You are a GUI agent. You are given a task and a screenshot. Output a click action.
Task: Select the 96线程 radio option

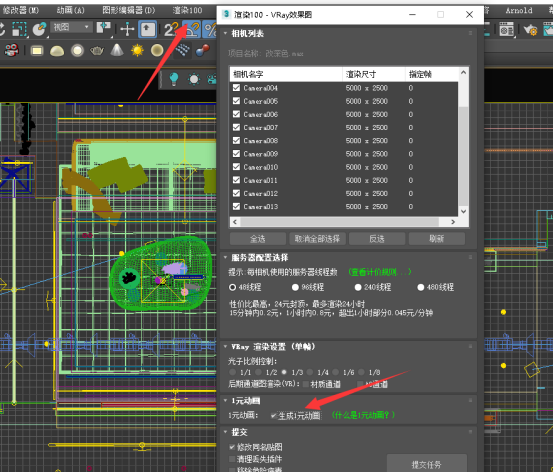[295, 287]
